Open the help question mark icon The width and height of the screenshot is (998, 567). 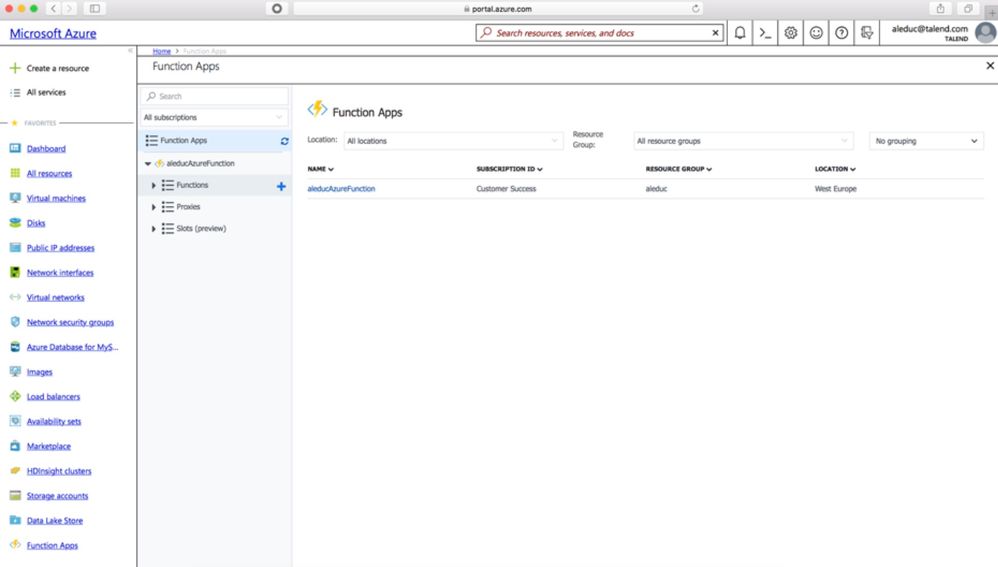[841, 32]
